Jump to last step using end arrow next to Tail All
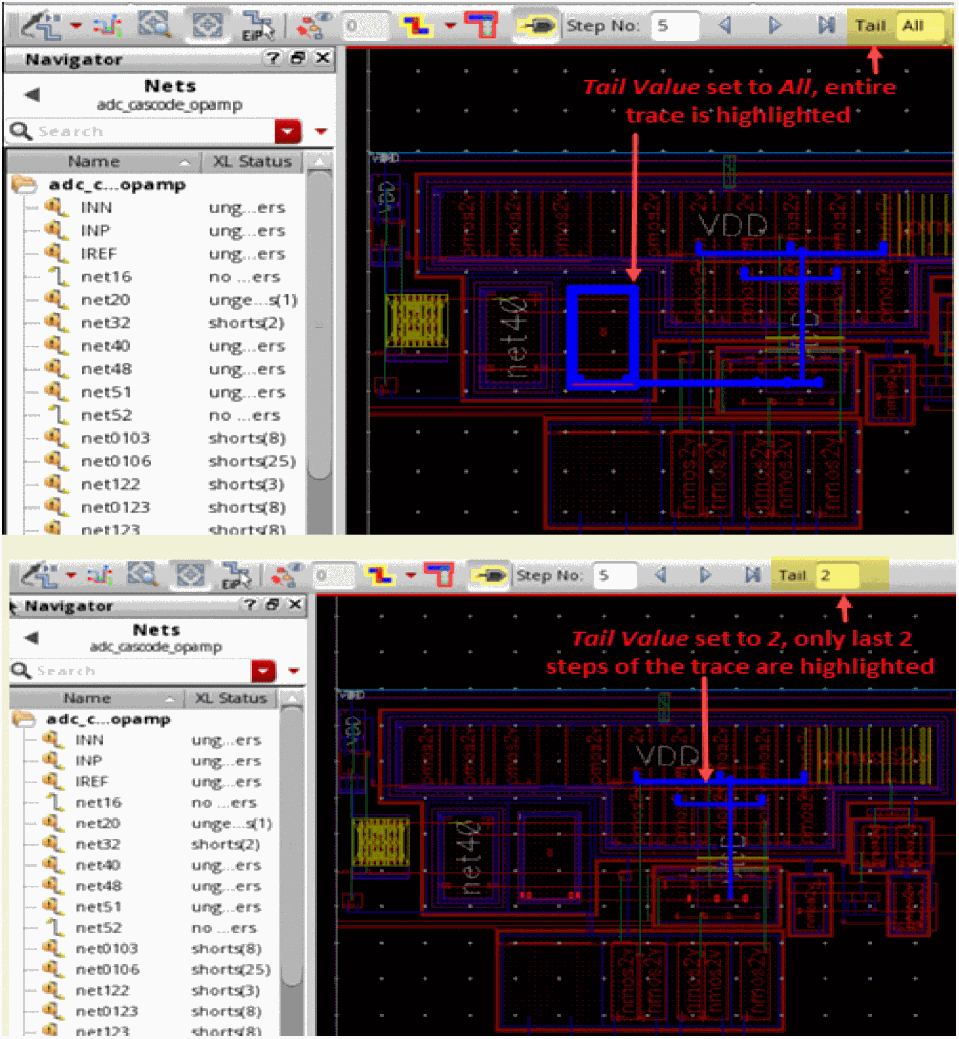The image size is (959, 1039). (x=826, y=25)
